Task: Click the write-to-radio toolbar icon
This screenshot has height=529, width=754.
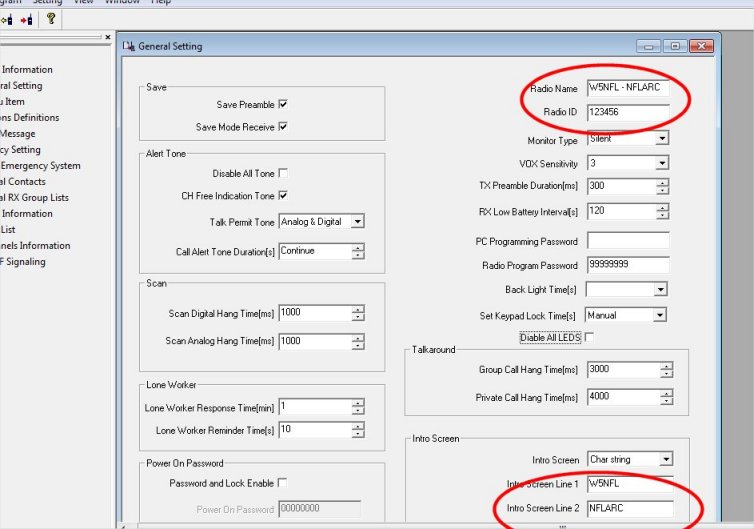Action: tap(26, 19)
